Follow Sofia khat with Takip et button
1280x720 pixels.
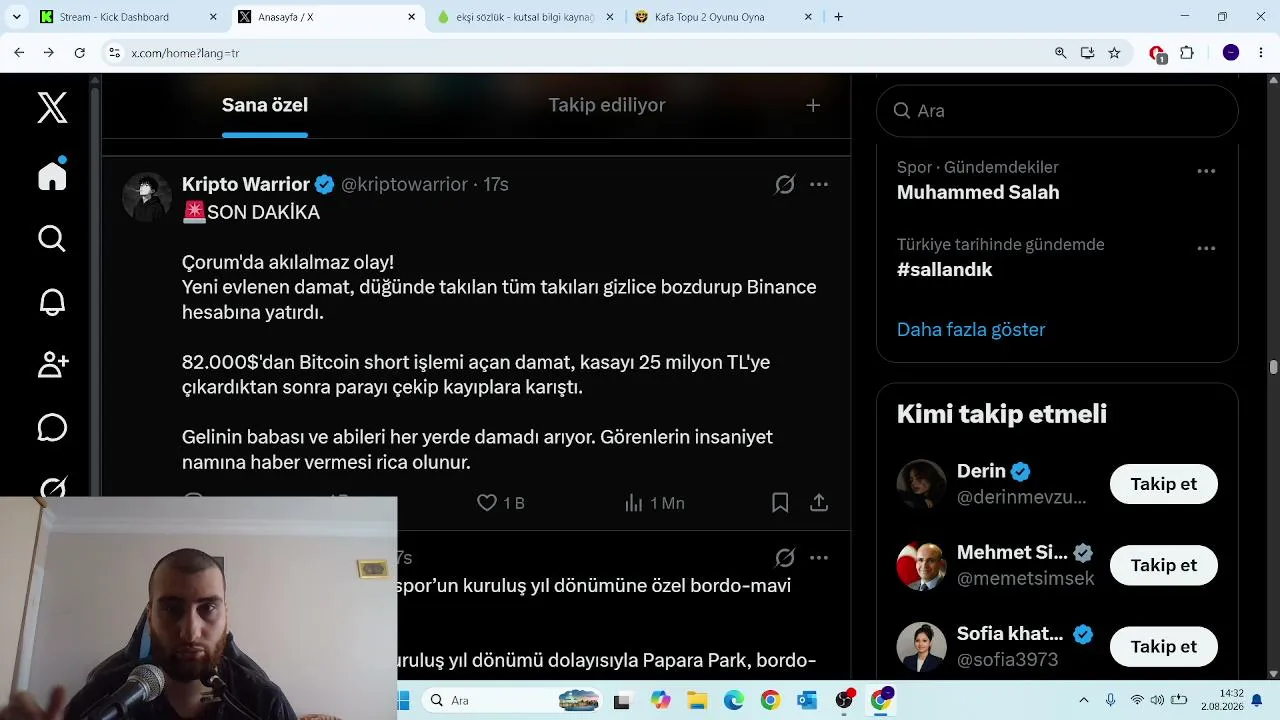[x=1163, y=647]
